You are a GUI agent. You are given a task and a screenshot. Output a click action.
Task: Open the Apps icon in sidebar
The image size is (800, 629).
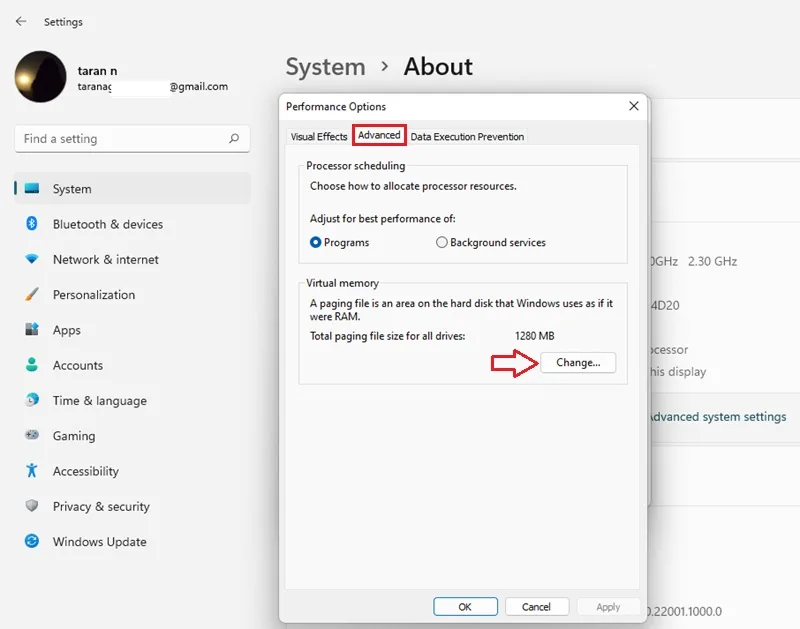pos(32,330)
